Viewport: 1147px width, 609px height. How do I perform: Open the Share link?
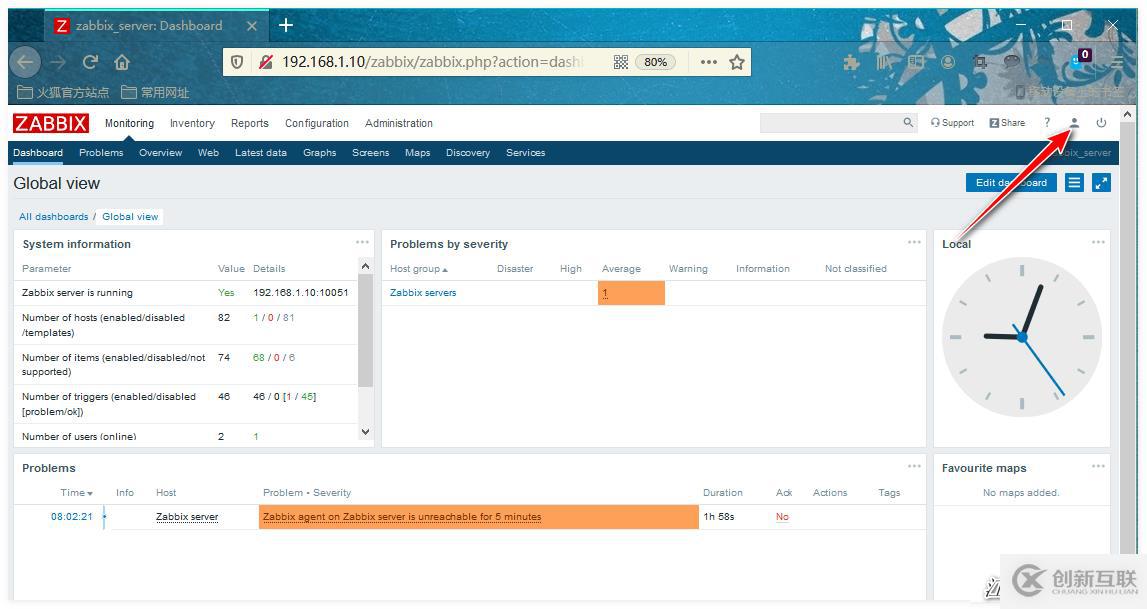1007,123
